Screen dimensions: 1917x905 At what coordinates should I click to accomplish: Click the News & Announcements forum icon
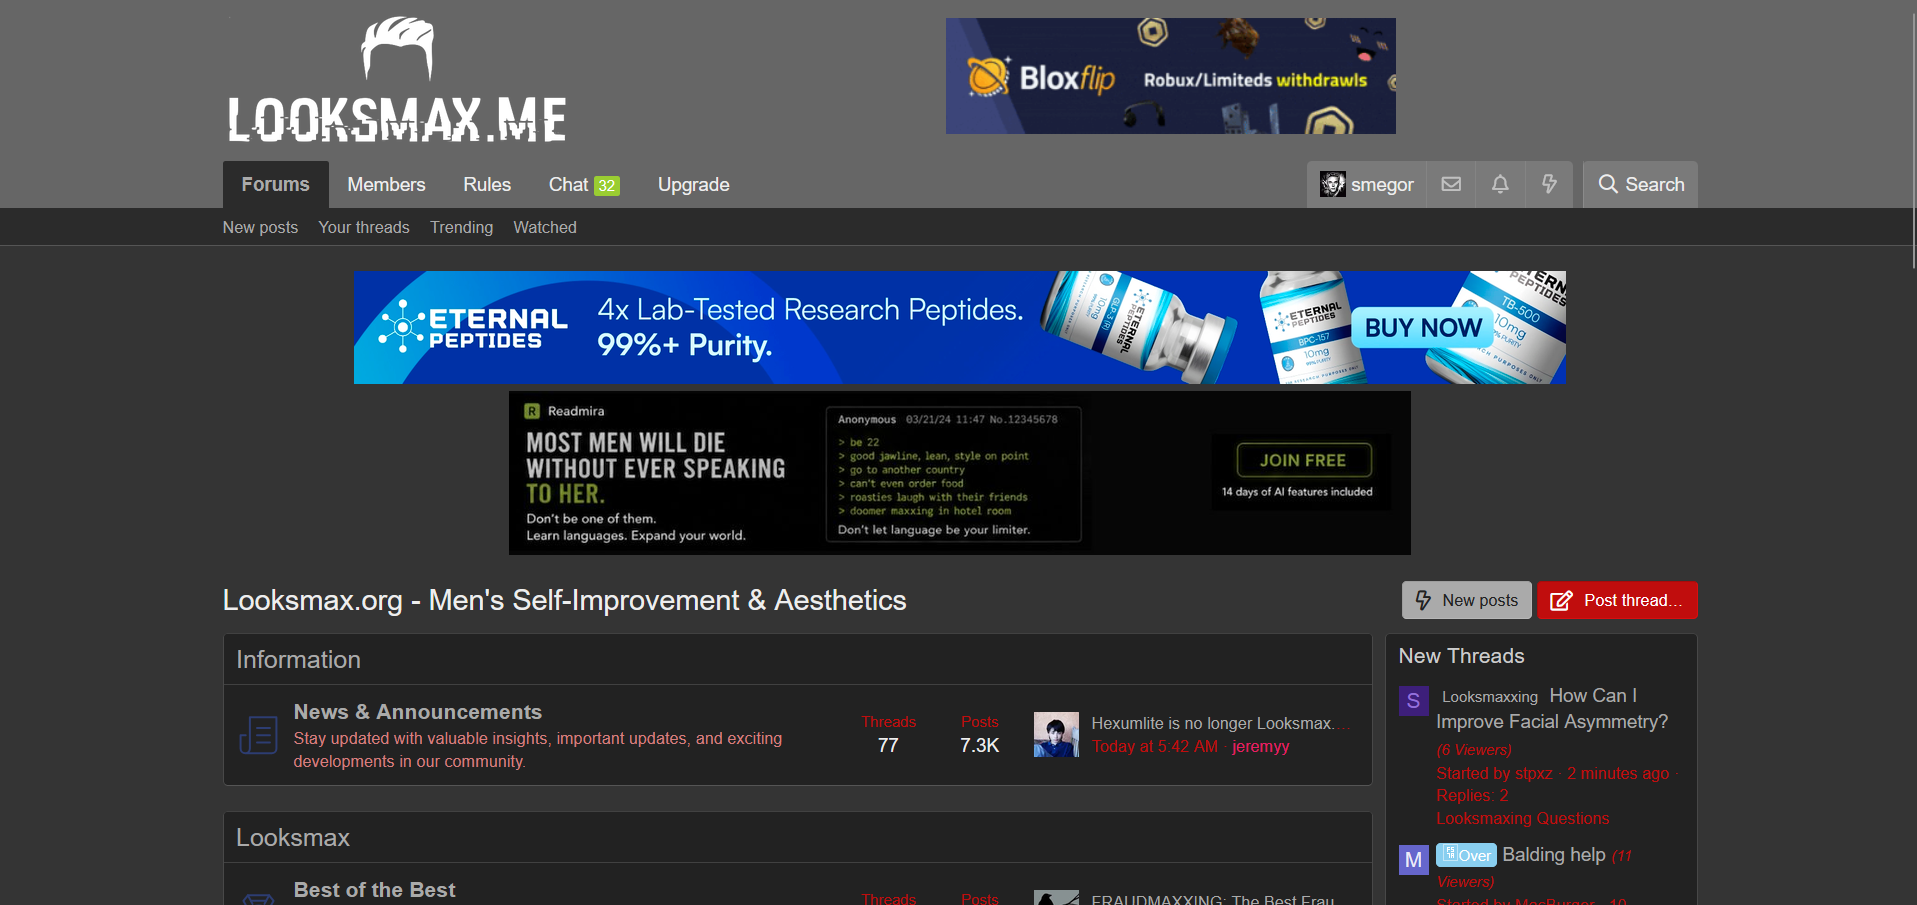click(x=258, y=735)
